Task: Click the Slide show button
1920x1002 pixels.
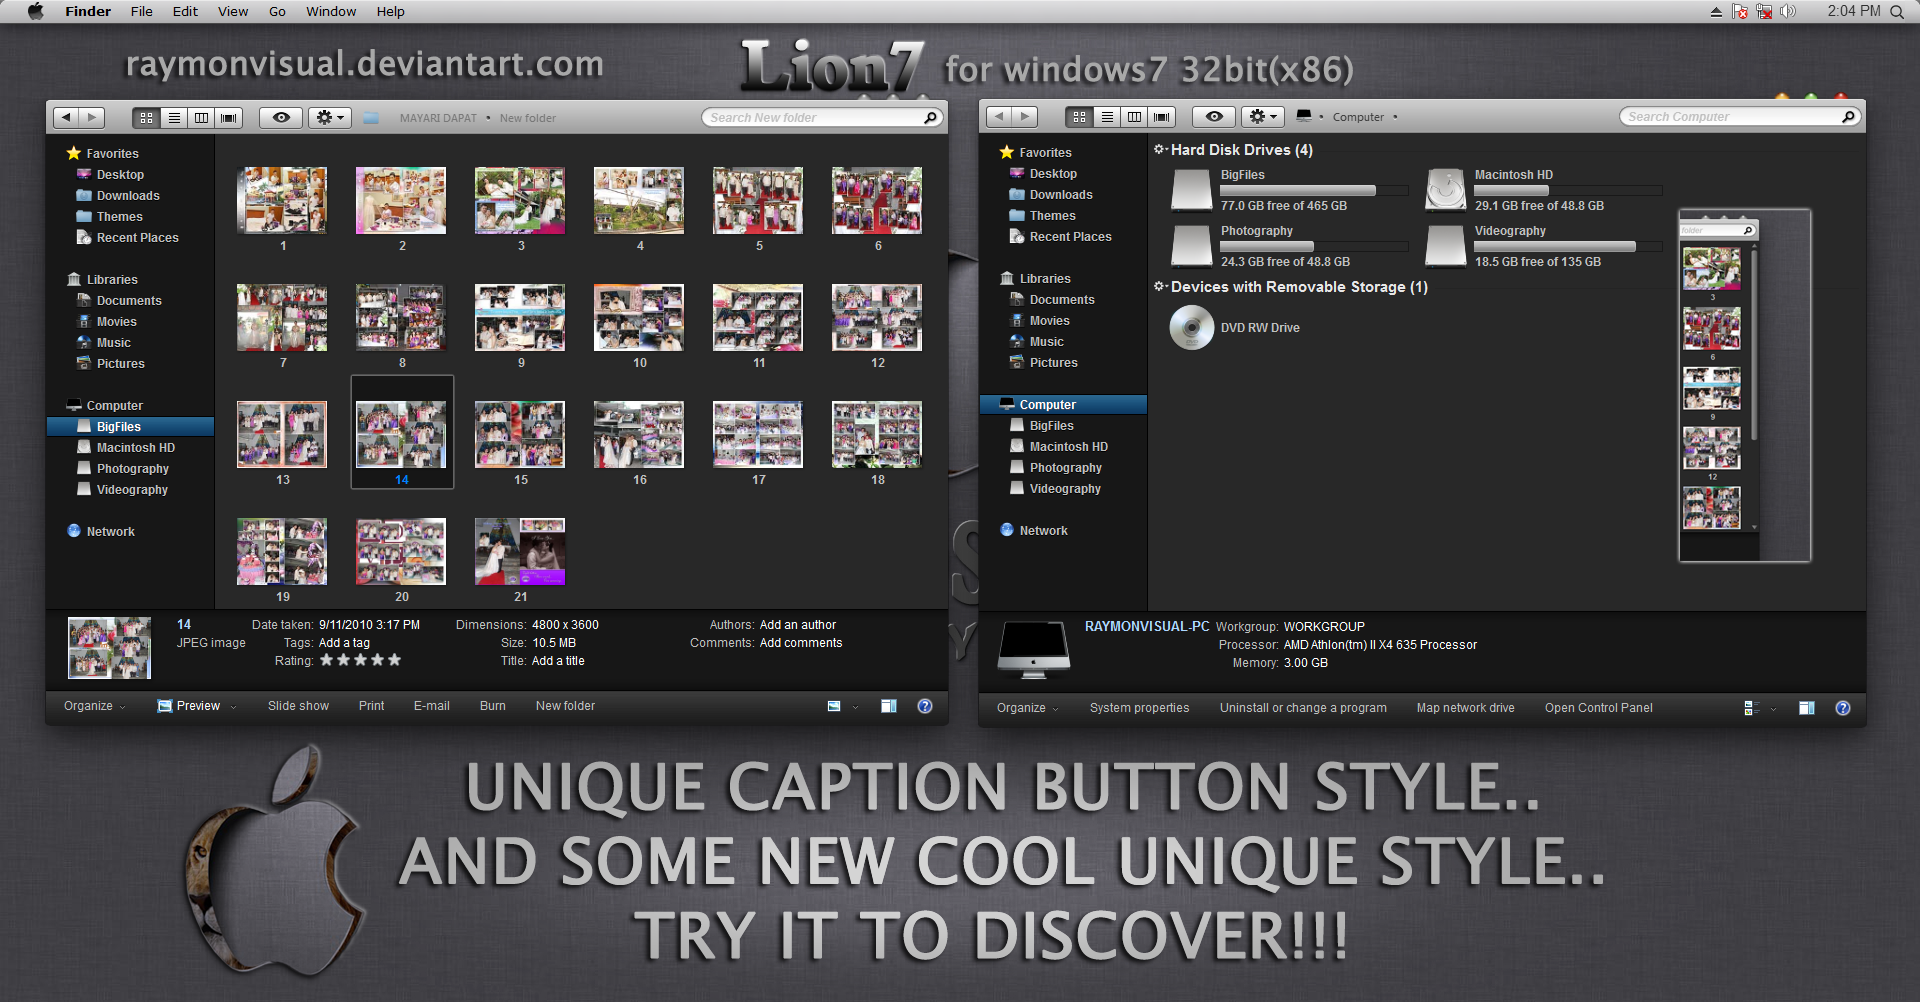Action: 298,706
